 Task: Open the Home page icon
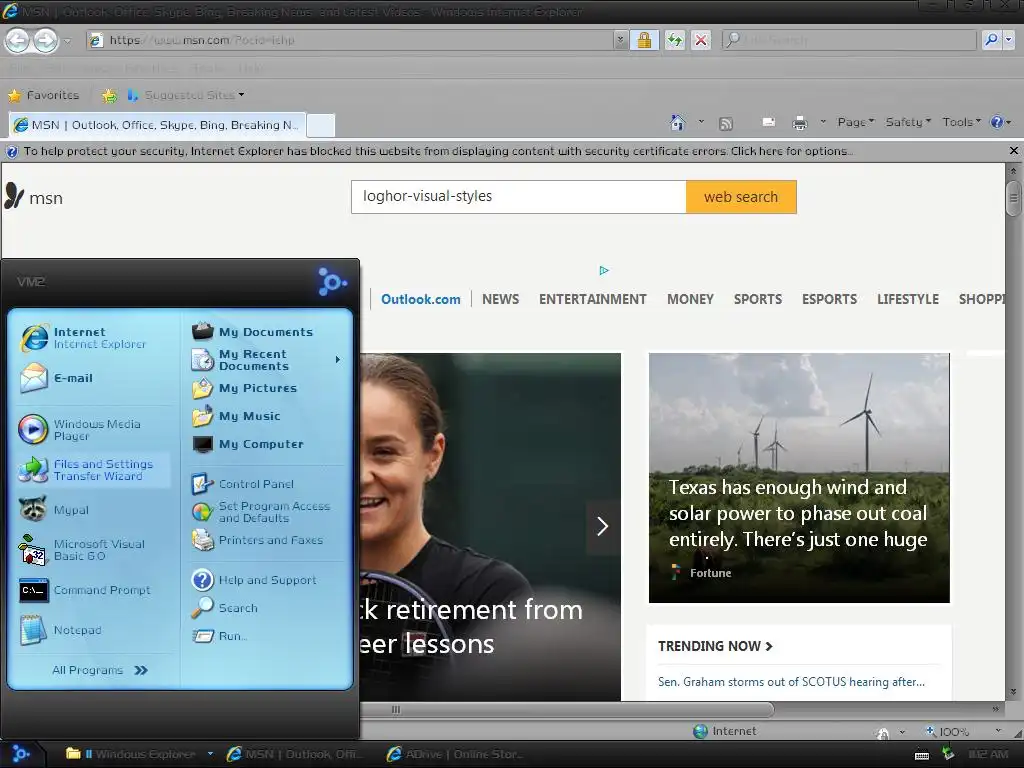click(x=678, y=122)
